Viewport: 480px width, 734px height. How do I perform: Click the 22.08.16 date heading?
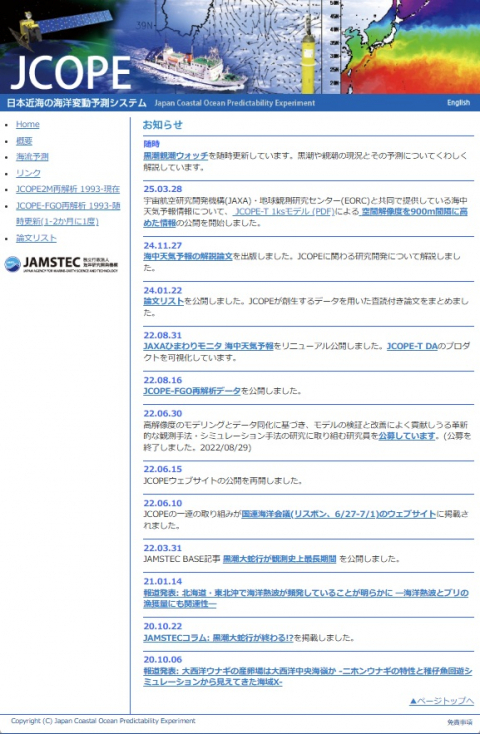click(162, 380)
